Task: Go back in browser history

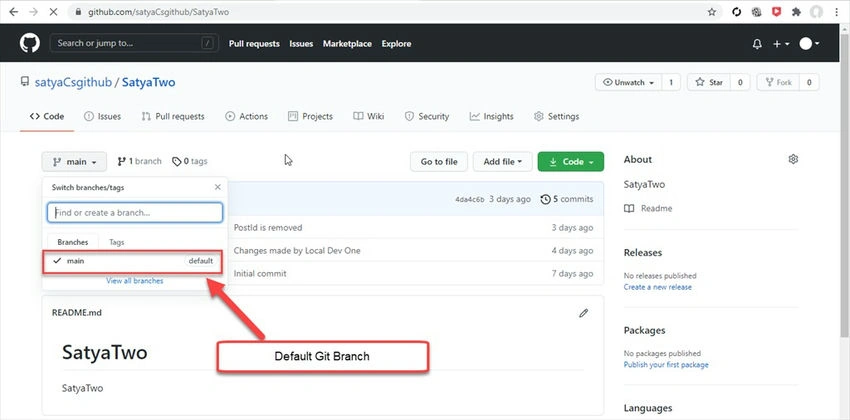Action: pyautogui.click(x=14, y=12)
